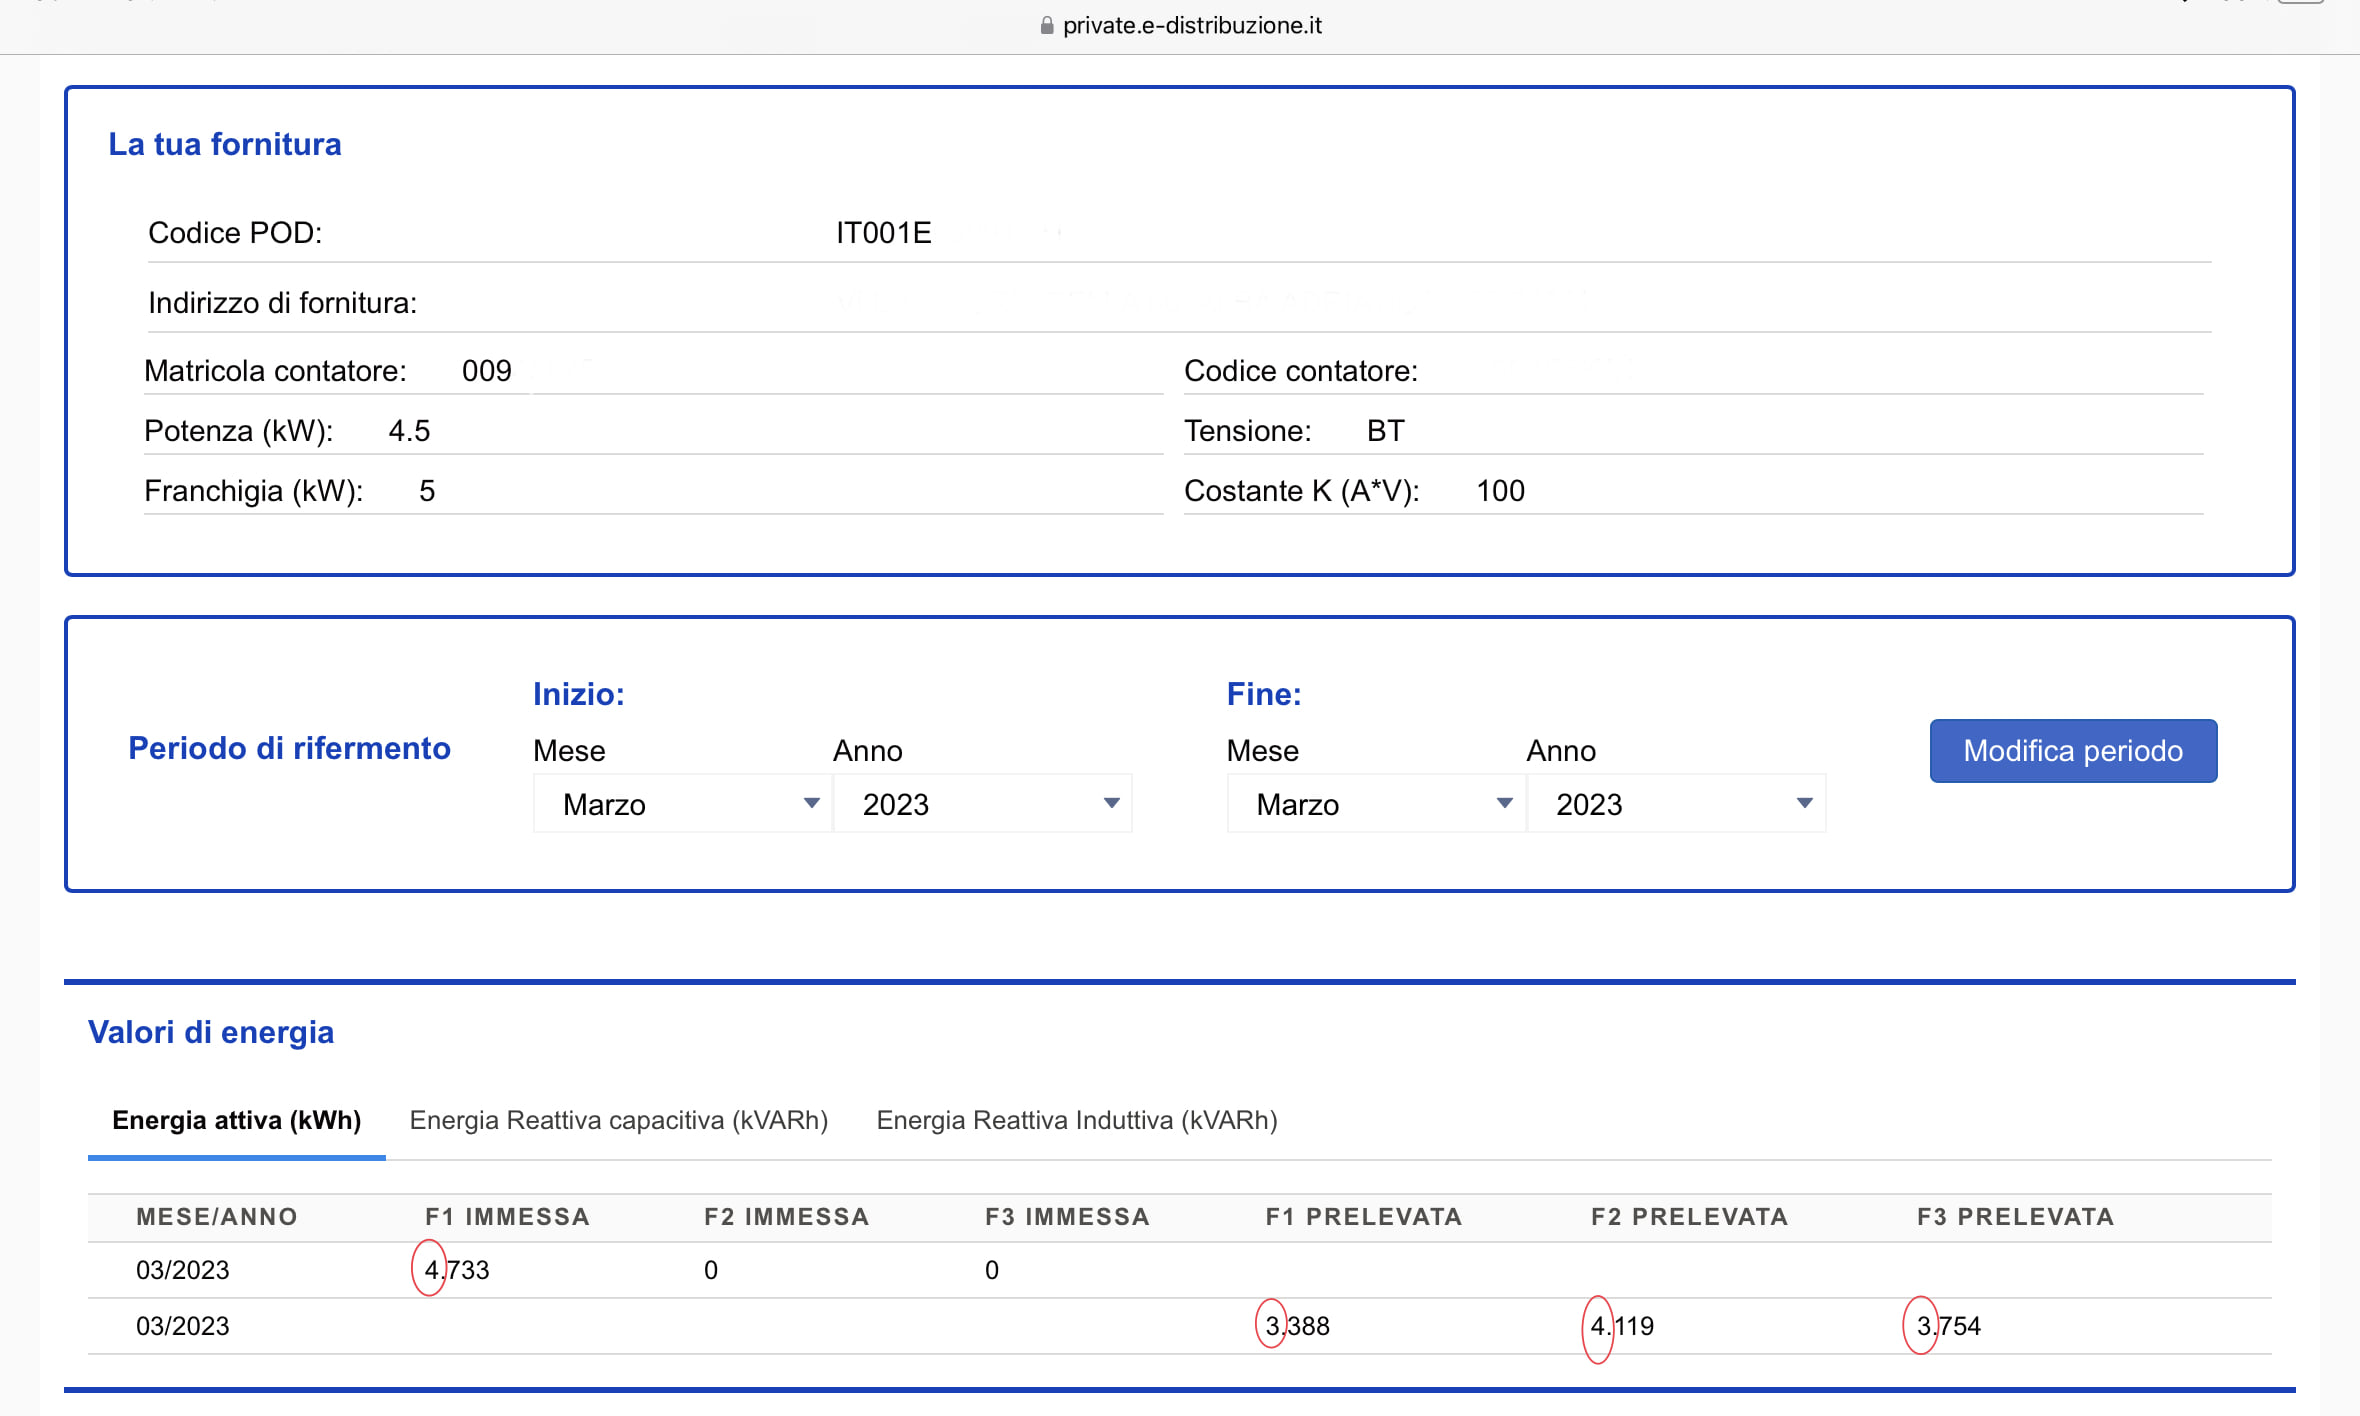Viewport: 2360px width, 1416px height.
Task: Click the private.e-distribuzione.it URL text
Action: click(1191, 26)
